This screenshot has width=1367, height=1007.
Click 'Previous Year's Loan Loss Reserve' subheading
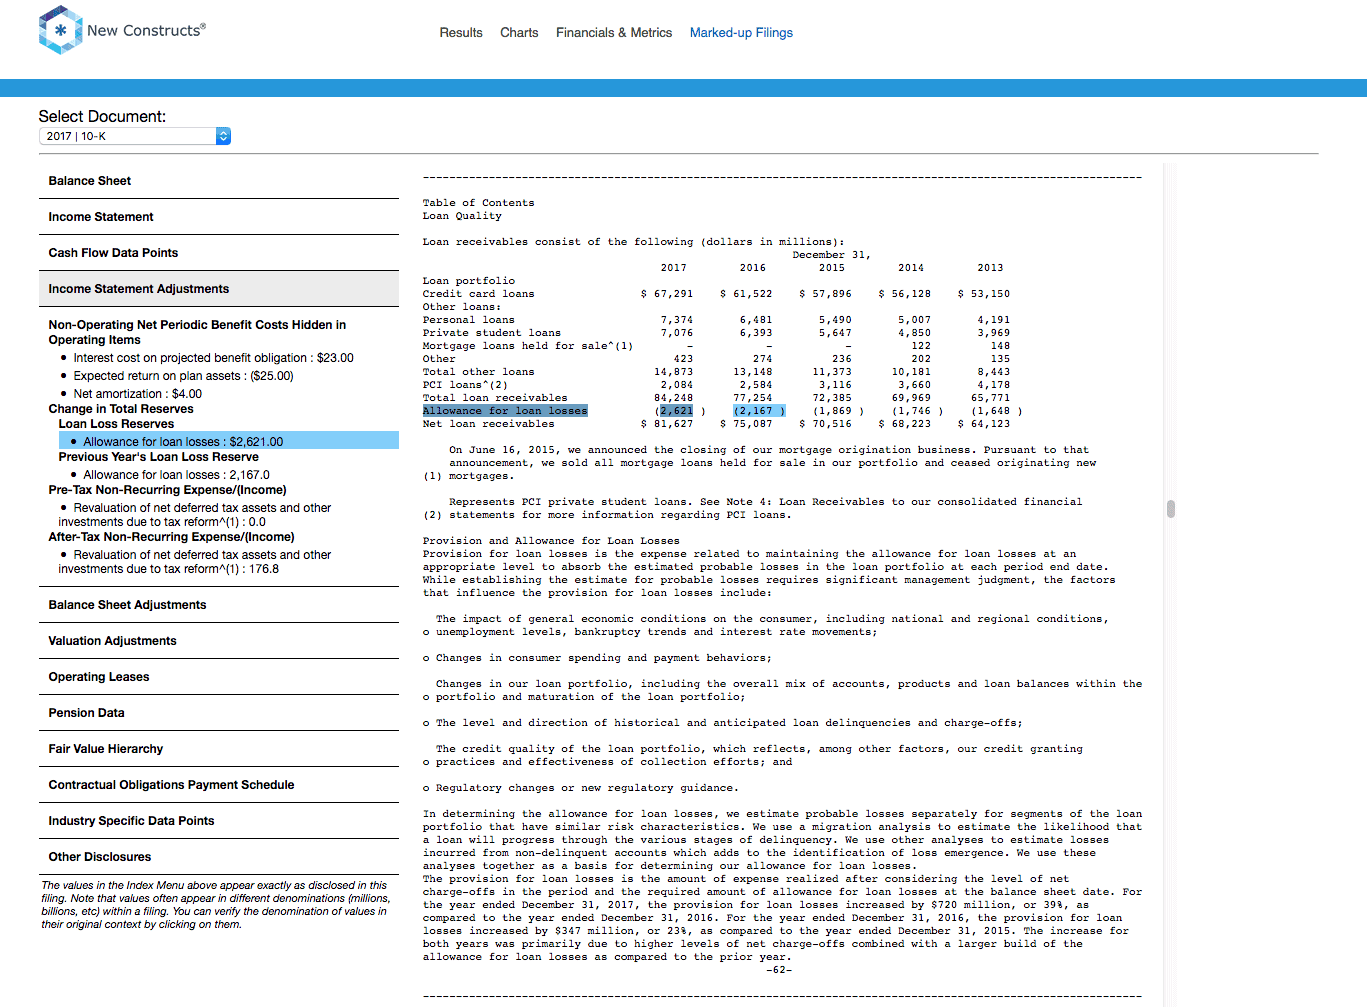158,457
